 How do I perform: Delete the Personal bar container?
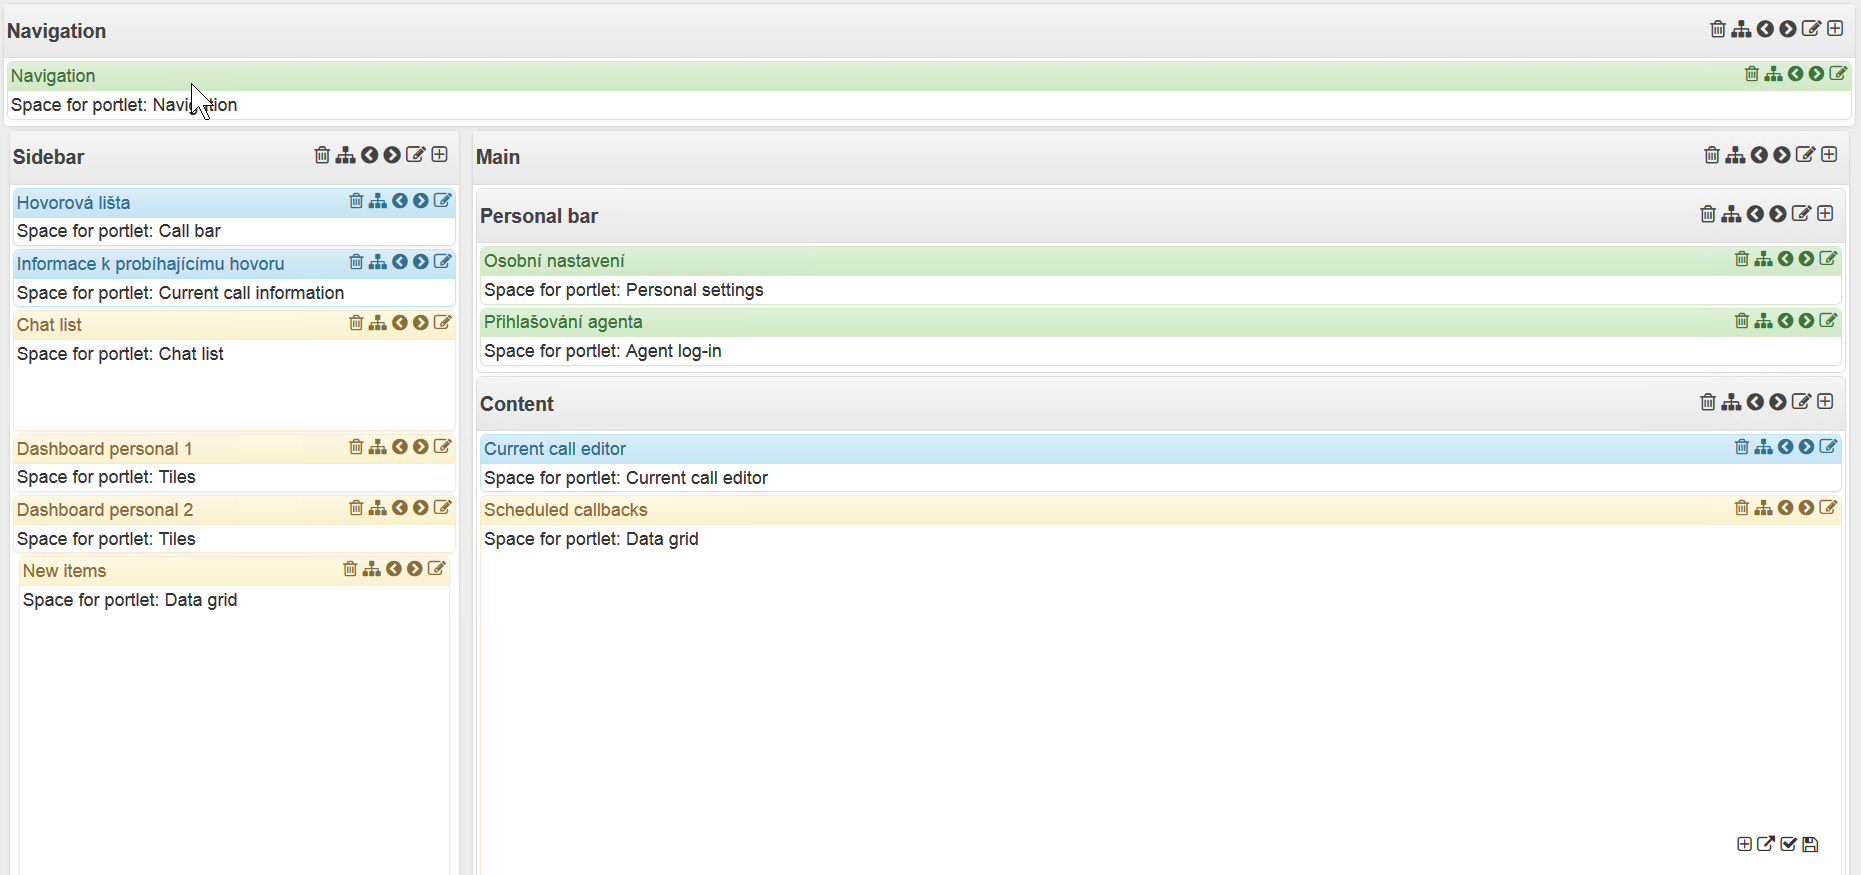(x=1708, y=214)
